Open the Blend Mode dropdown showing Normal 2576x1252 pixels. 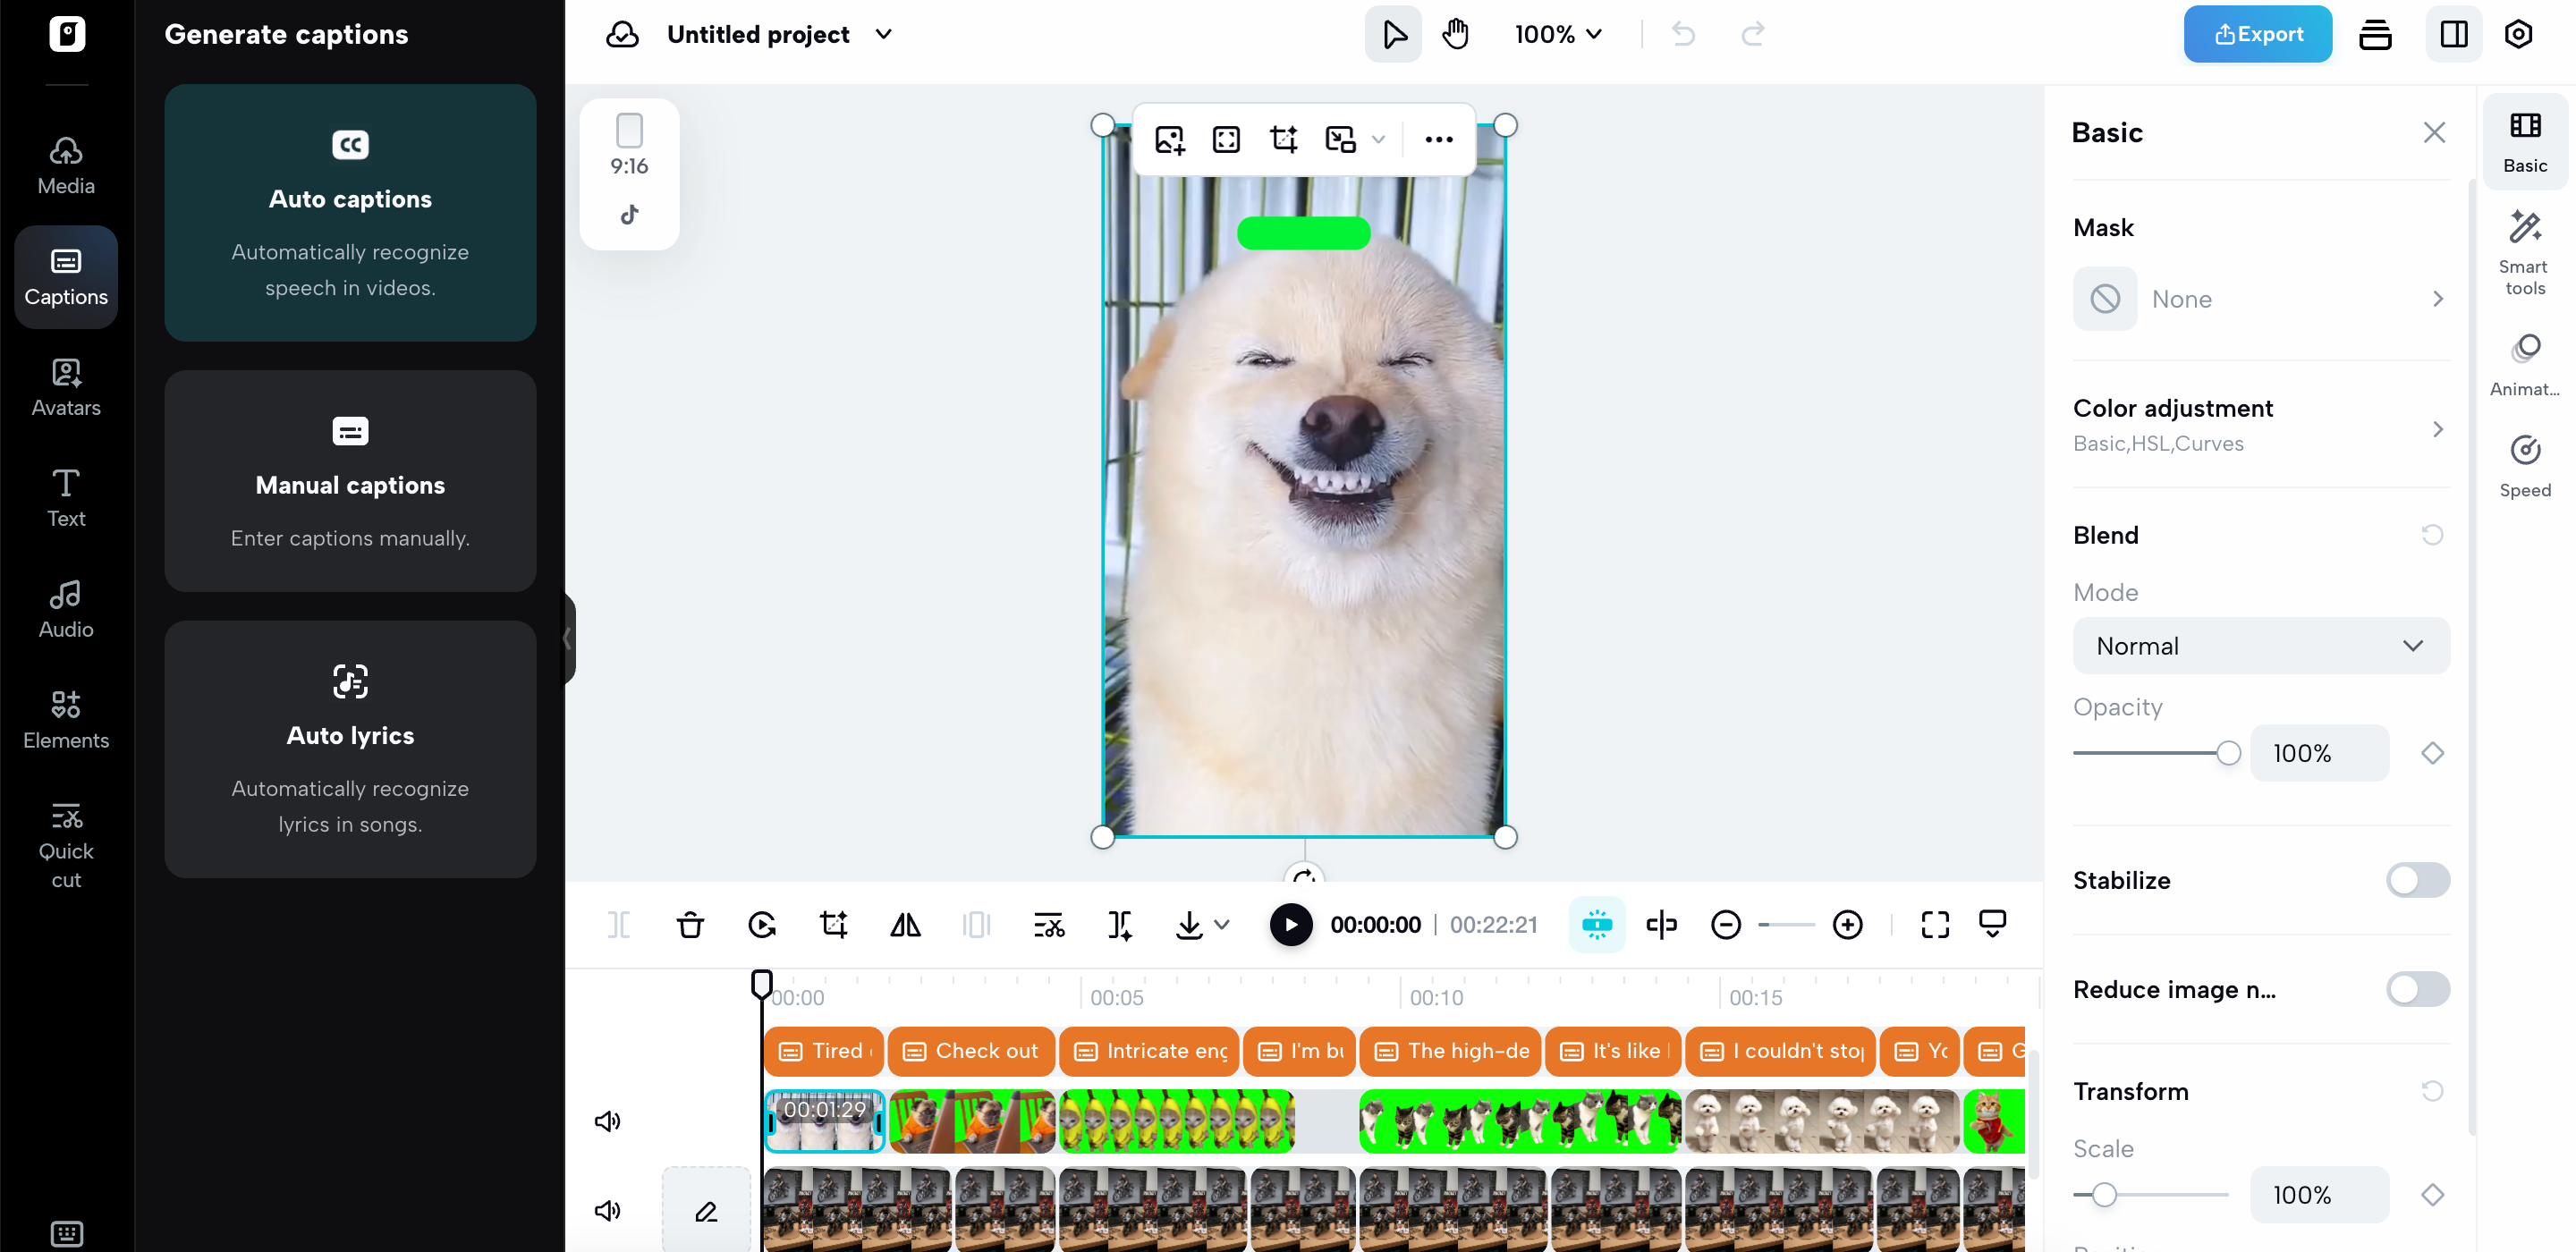pyautogui.click(x=2260, y=645)
